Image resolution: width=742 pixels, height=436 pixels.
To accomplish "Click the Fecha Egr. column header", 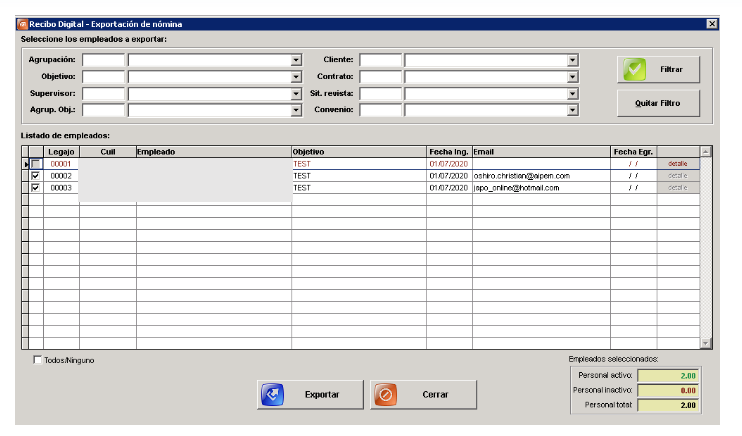I will pyautogui.click(x=633, y=152).
